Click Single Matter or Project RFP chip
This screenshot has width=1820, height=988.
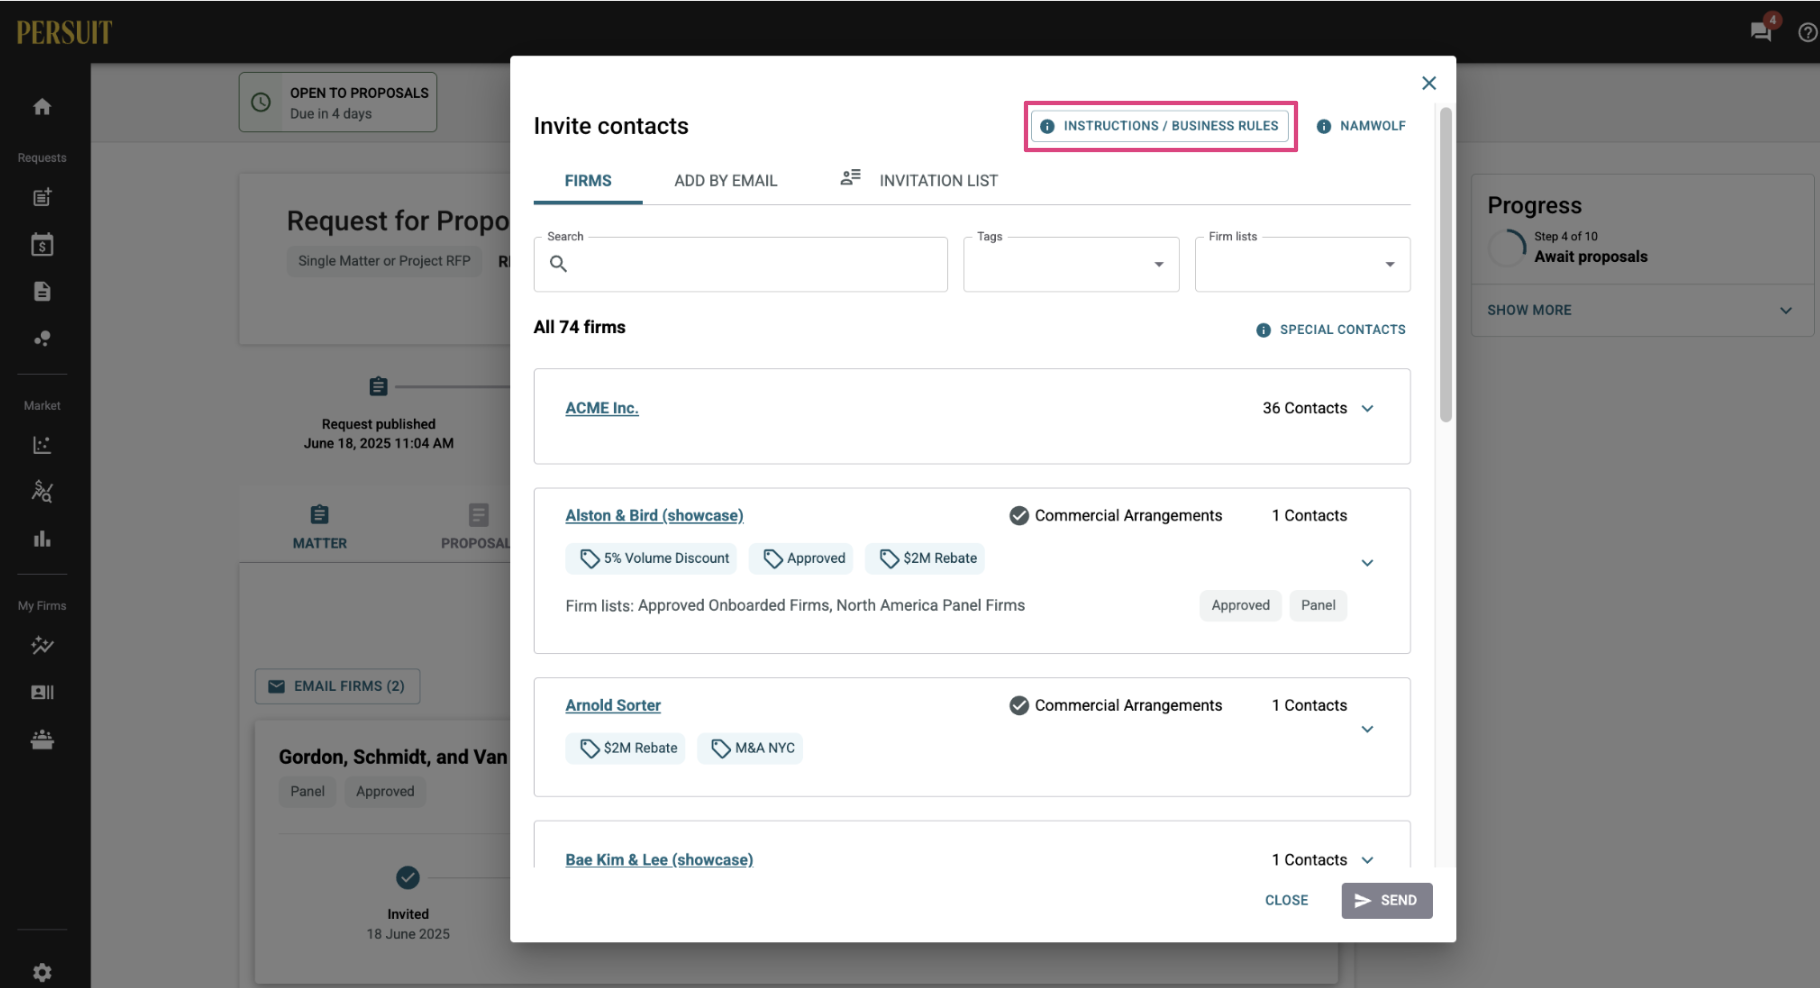384,261
